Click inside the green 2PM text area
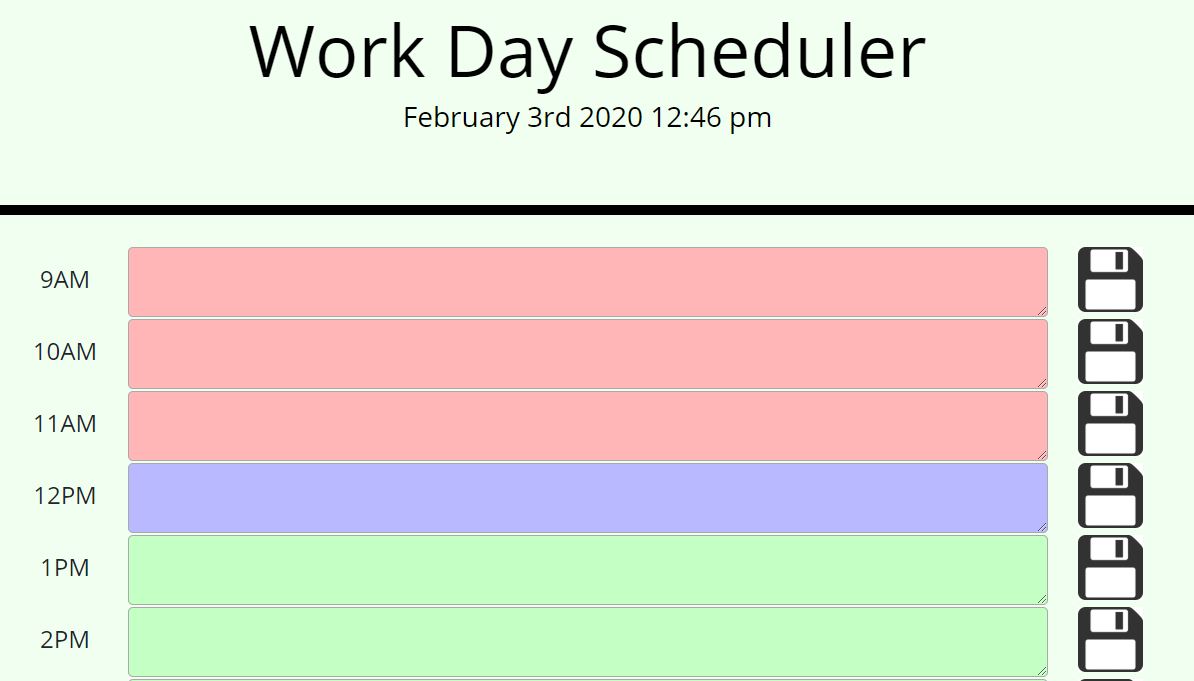 coord(587,640)
